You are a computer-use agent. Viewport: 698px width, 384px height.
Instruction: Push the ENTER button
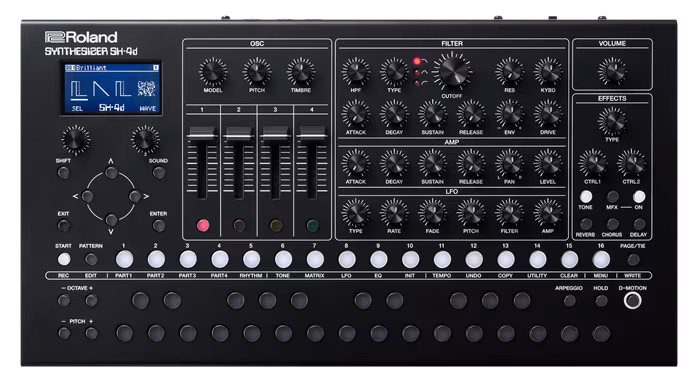158,226
